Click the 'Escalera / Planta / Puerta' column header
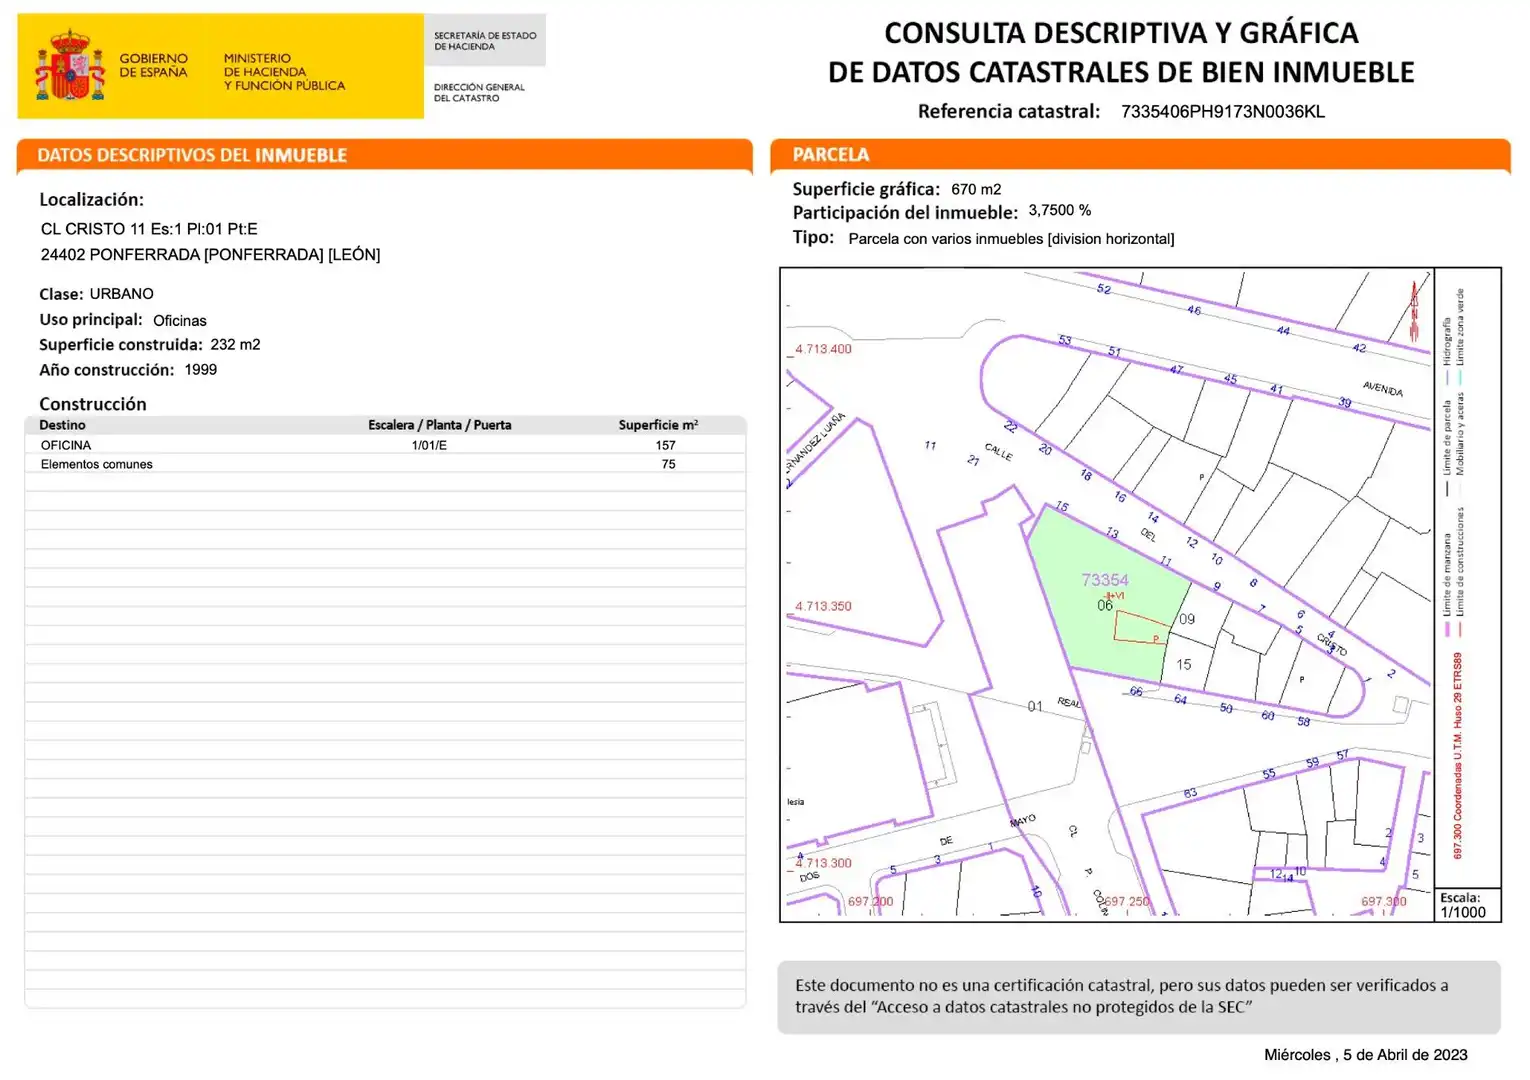 coord(440,425)
